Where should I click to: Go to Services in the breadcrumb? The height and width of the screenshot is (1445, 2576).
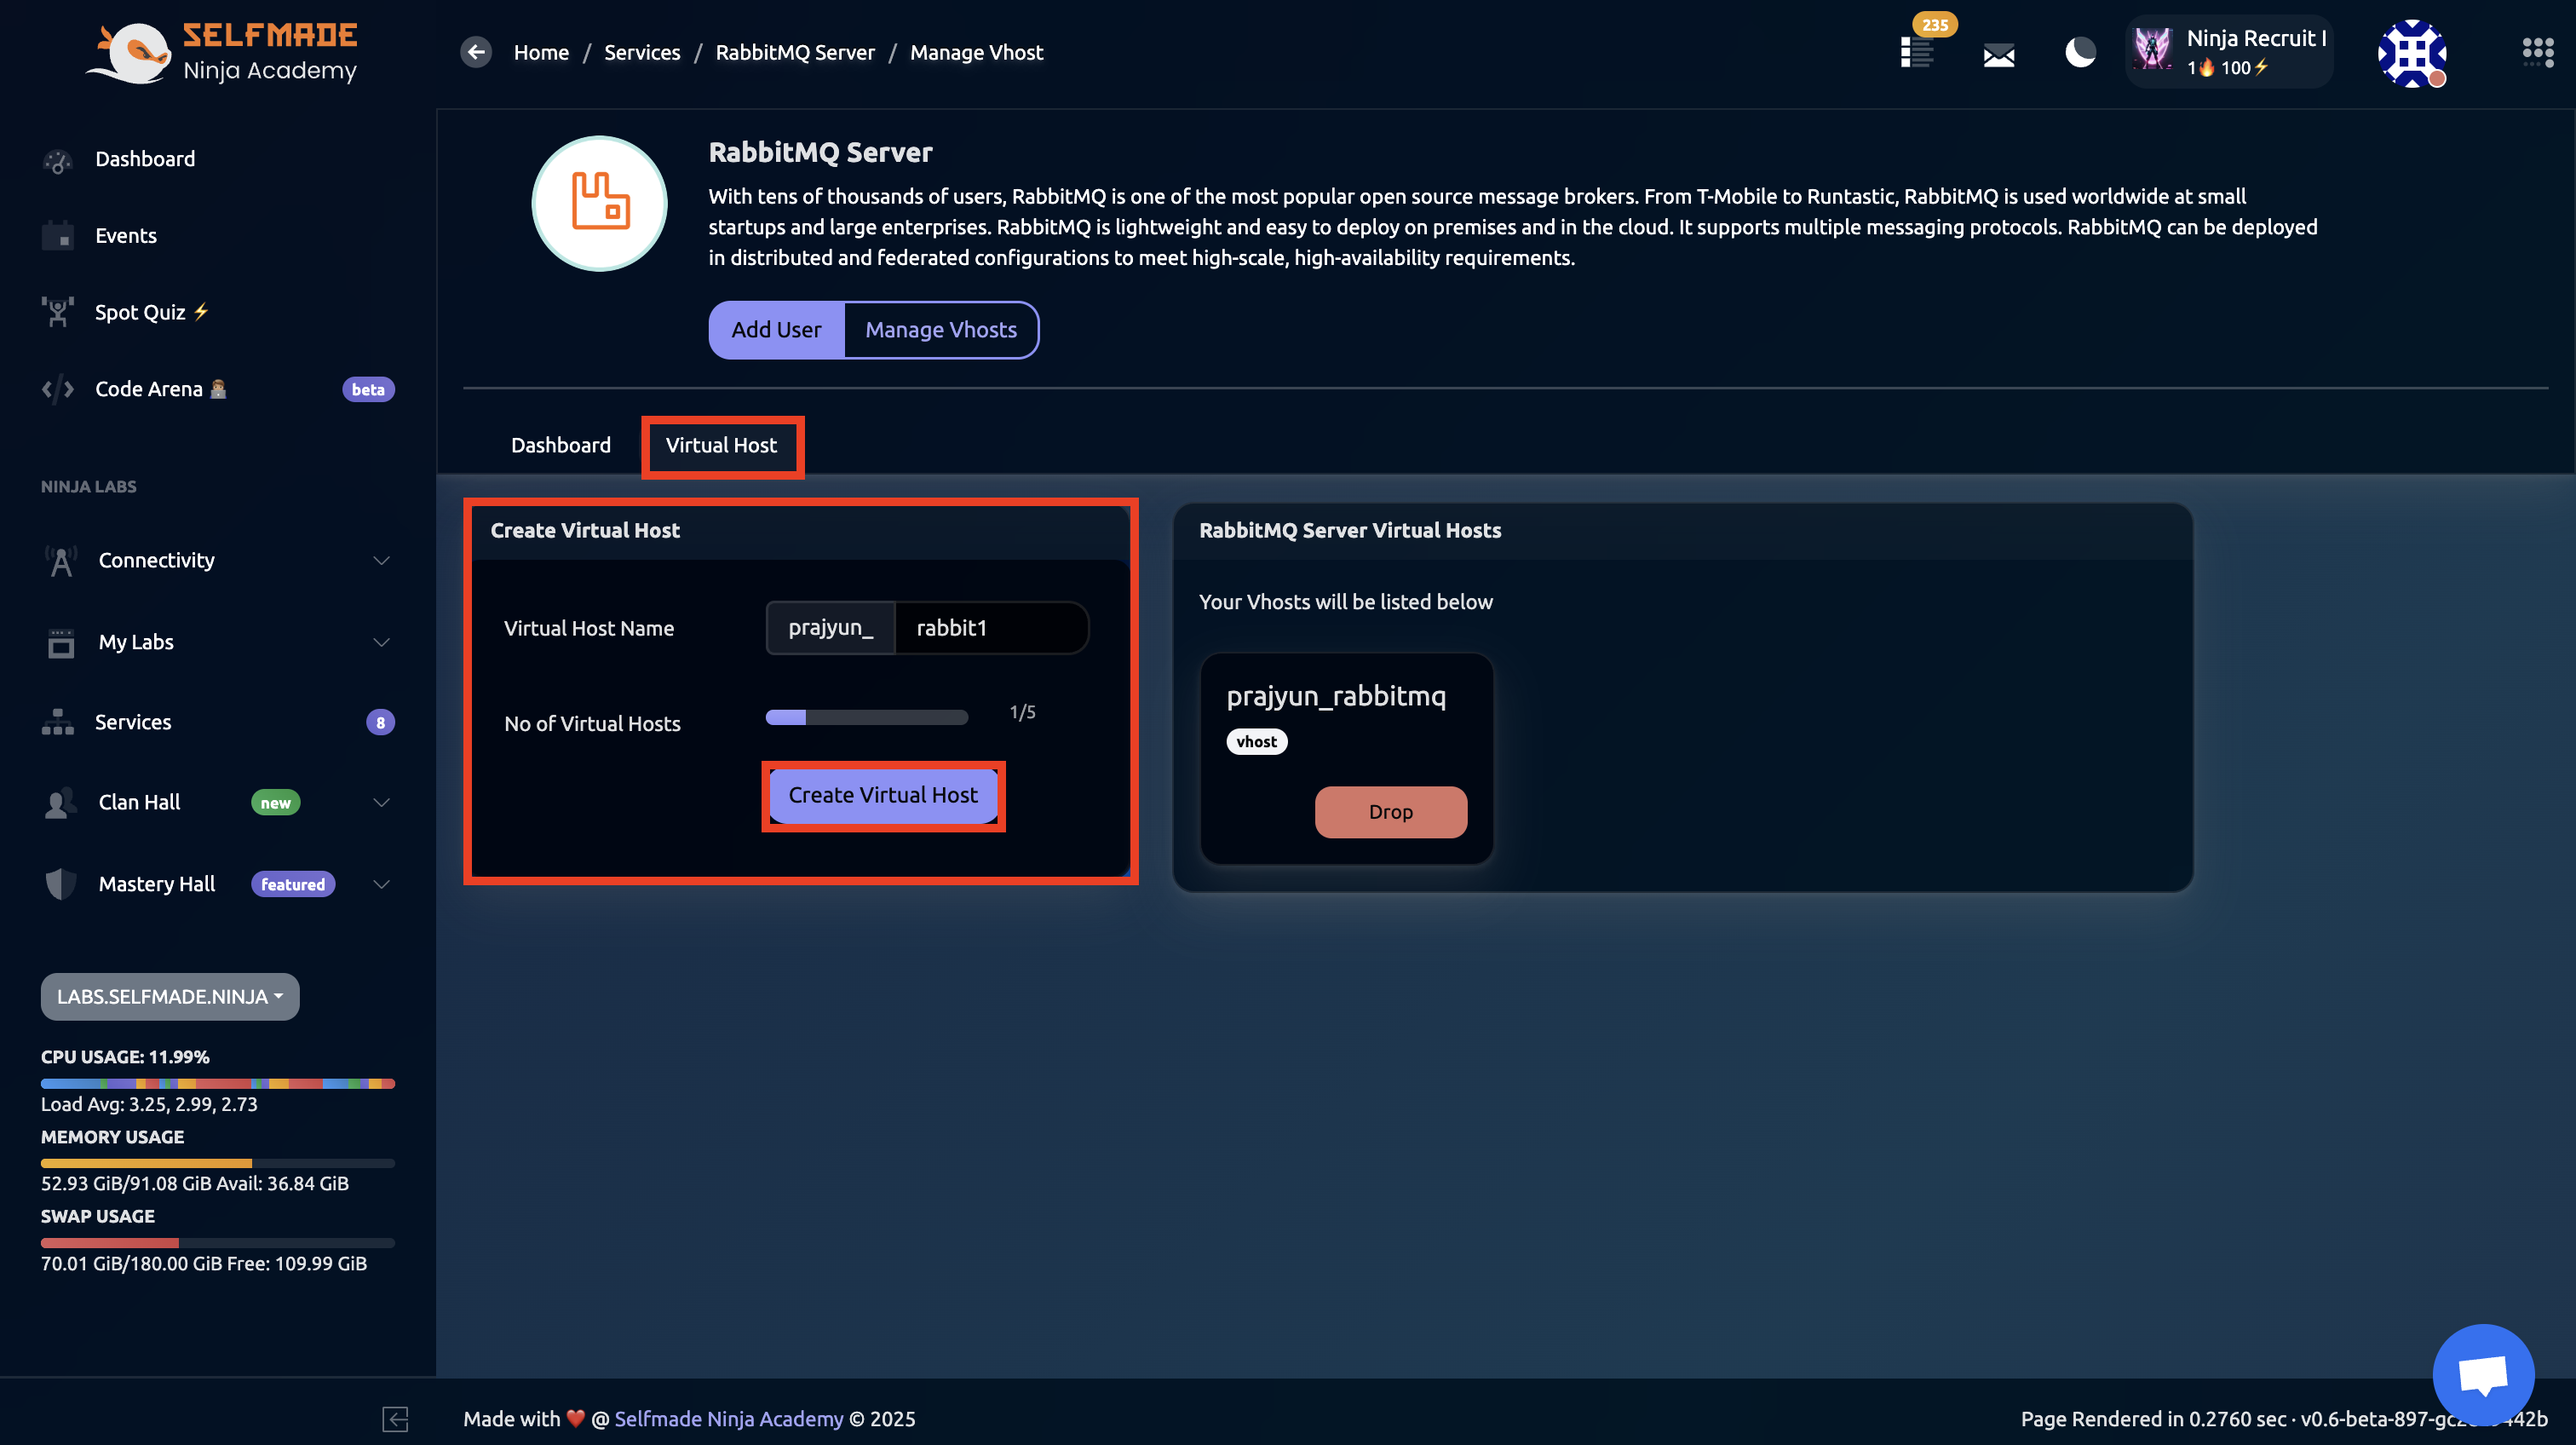642,53
